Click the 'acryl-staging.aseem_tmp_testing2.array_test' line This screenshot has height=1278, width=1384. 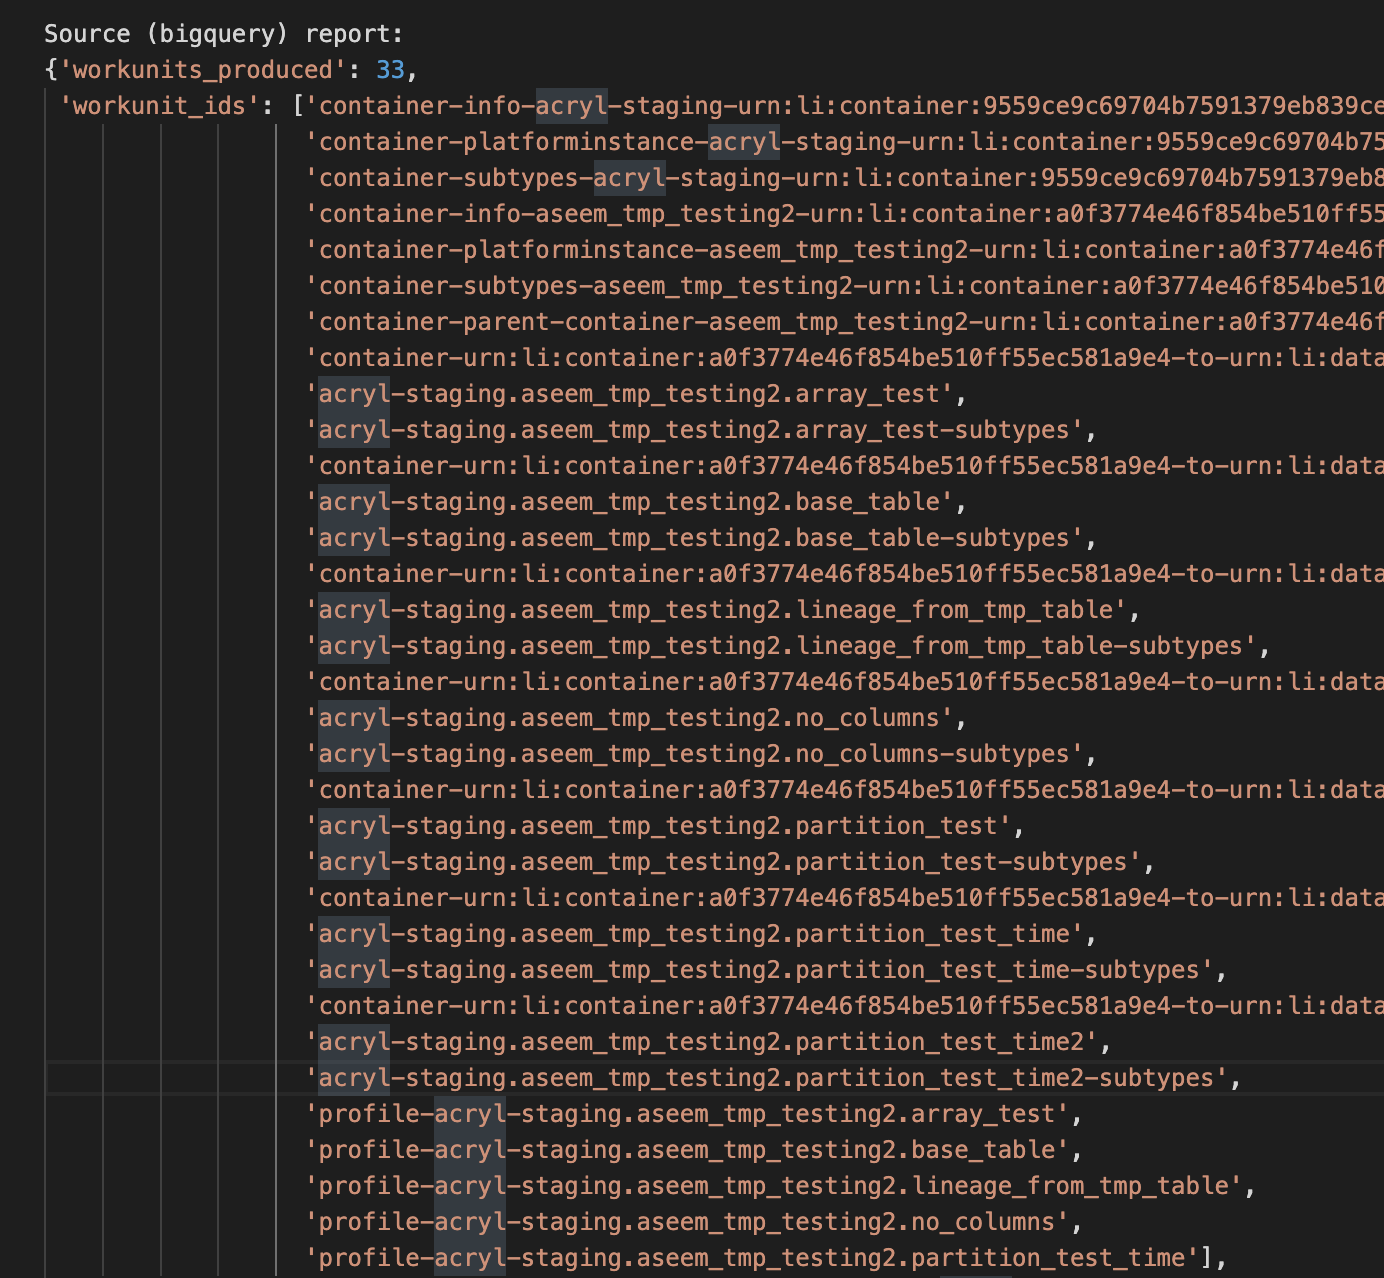(x=636, y=394)
